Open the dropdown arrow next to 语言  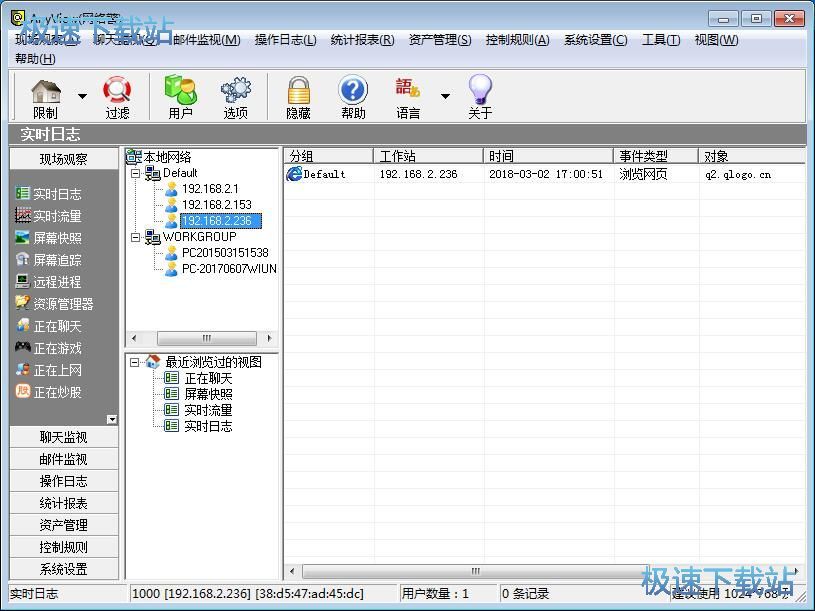(445, 96)
